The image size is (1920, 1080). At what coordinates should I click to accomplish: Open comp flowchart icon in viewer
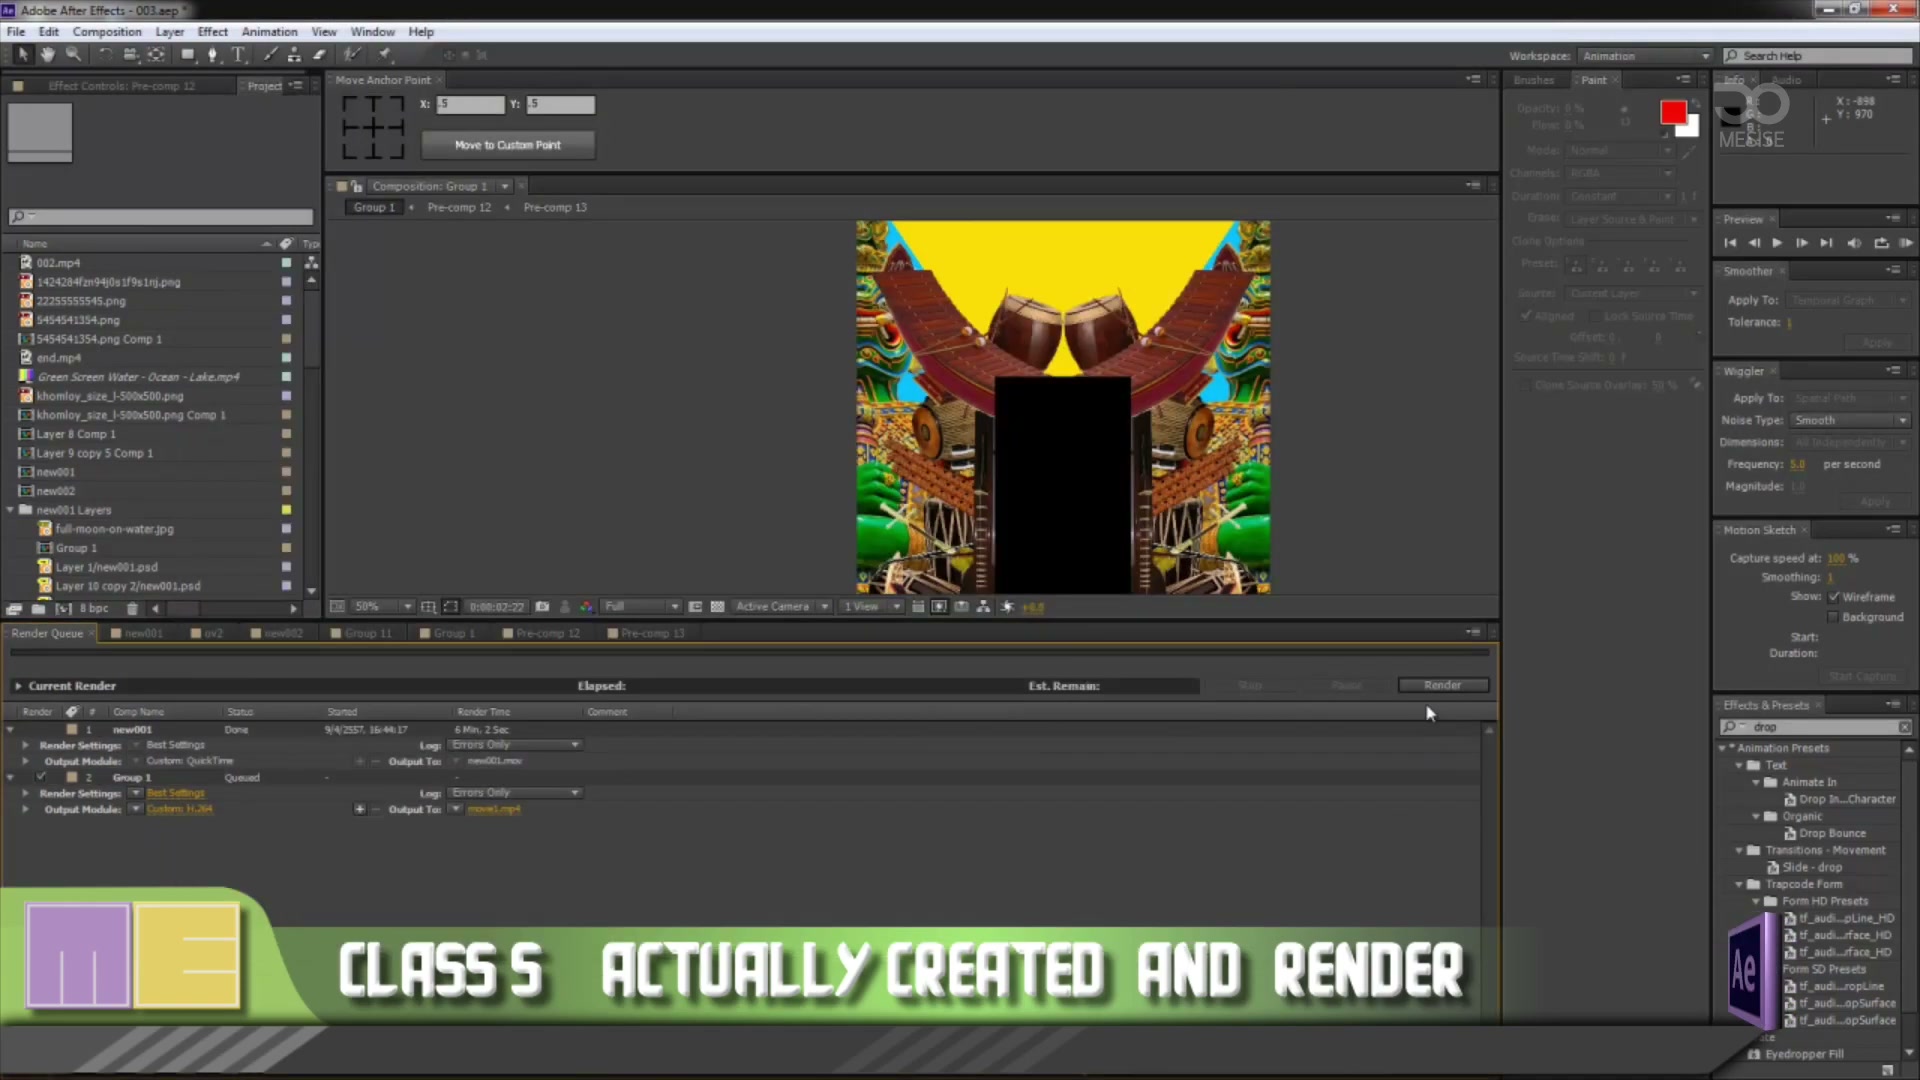[984, 607]
